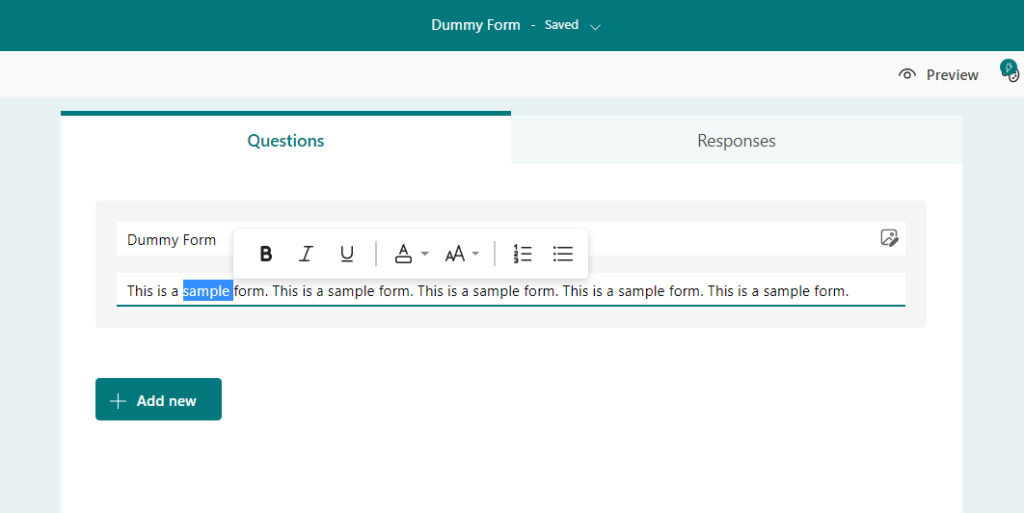Apply bold formatting to selected text
Screen dimensions: 1024x513
point(265,253)
